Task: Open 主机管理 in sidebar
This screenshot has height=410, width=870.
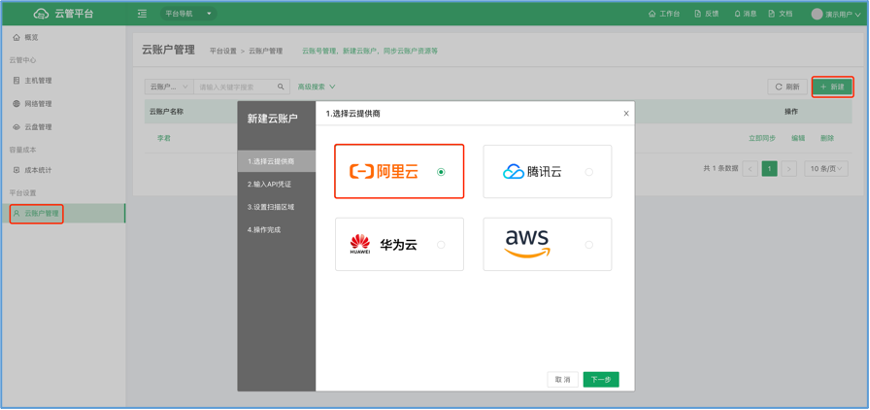Action: pyautogui.click(x=63, y=80)
